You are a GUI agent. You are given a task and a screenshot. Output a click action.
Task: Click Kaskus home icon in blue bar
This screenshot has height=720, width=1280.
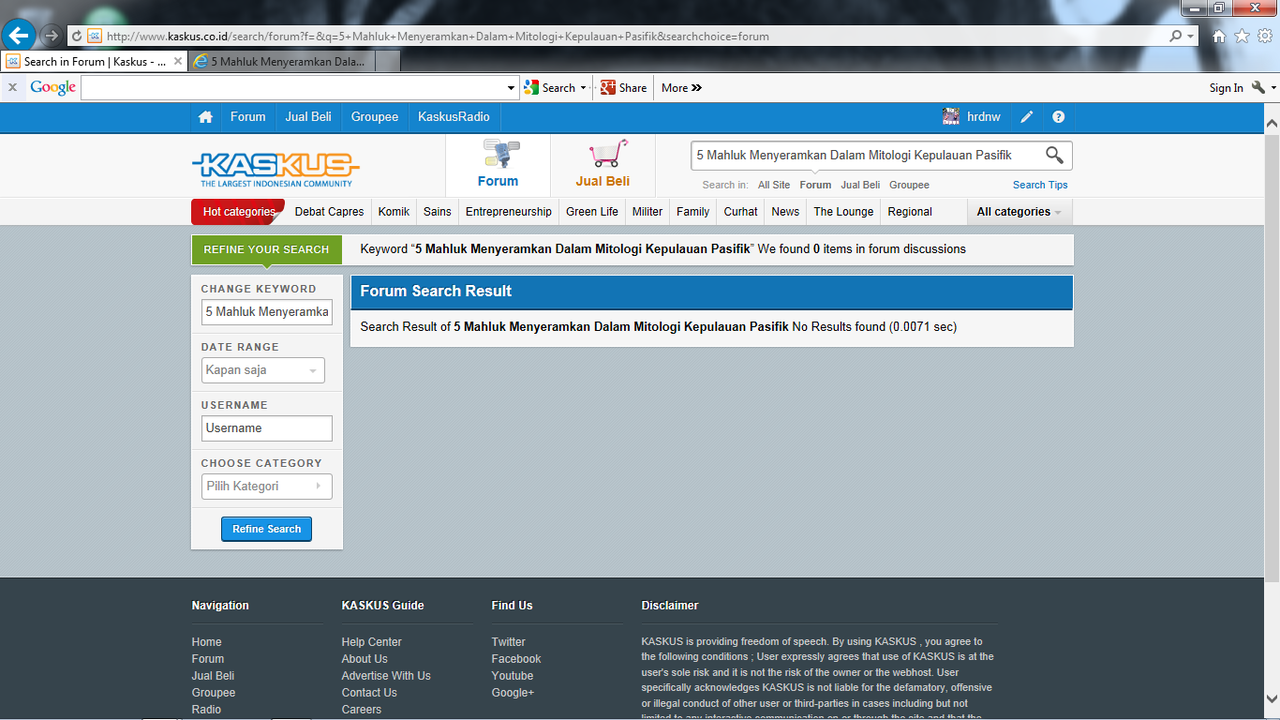[x=205, y=117]
